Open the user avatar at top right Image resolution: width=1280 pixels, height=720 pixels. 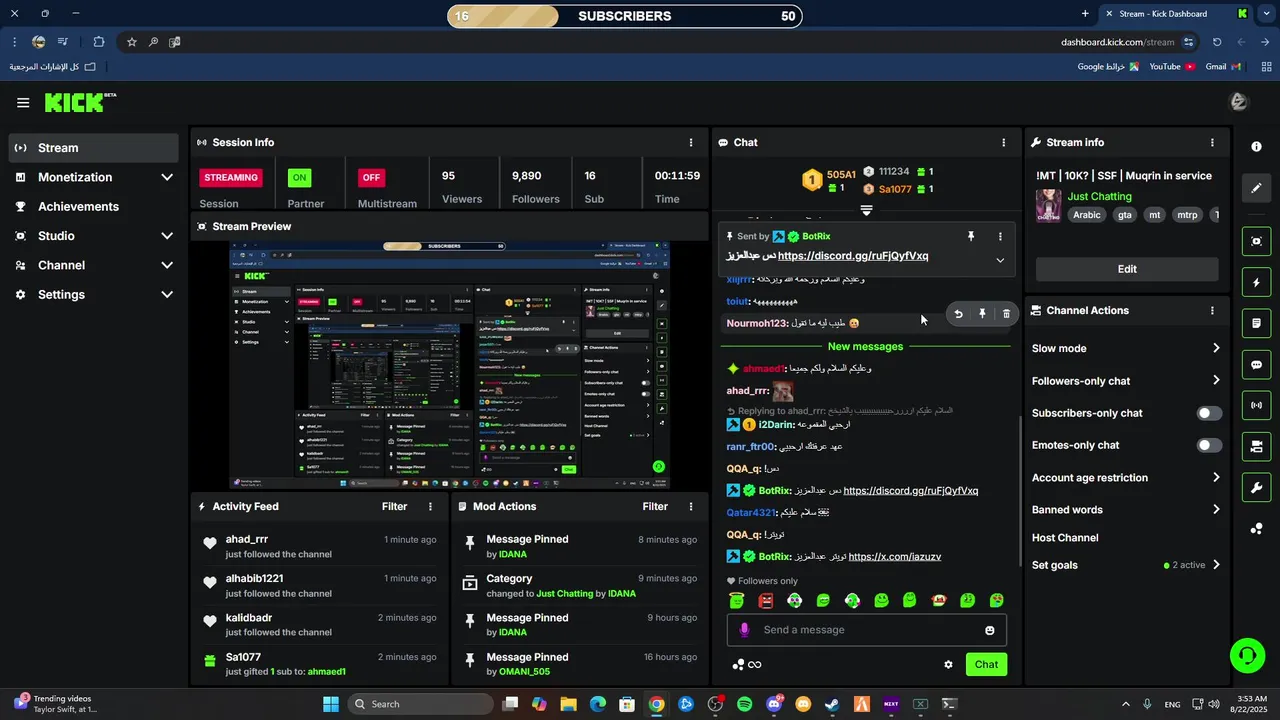tap(1239, 102)
